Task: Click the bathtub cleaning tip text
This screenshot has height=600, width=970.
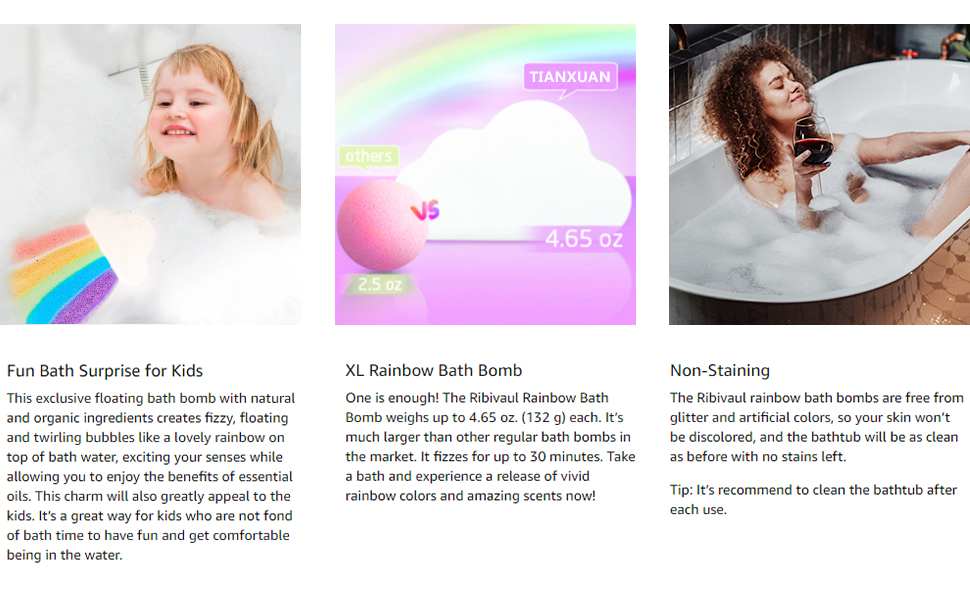Action: tap(813, 500)
